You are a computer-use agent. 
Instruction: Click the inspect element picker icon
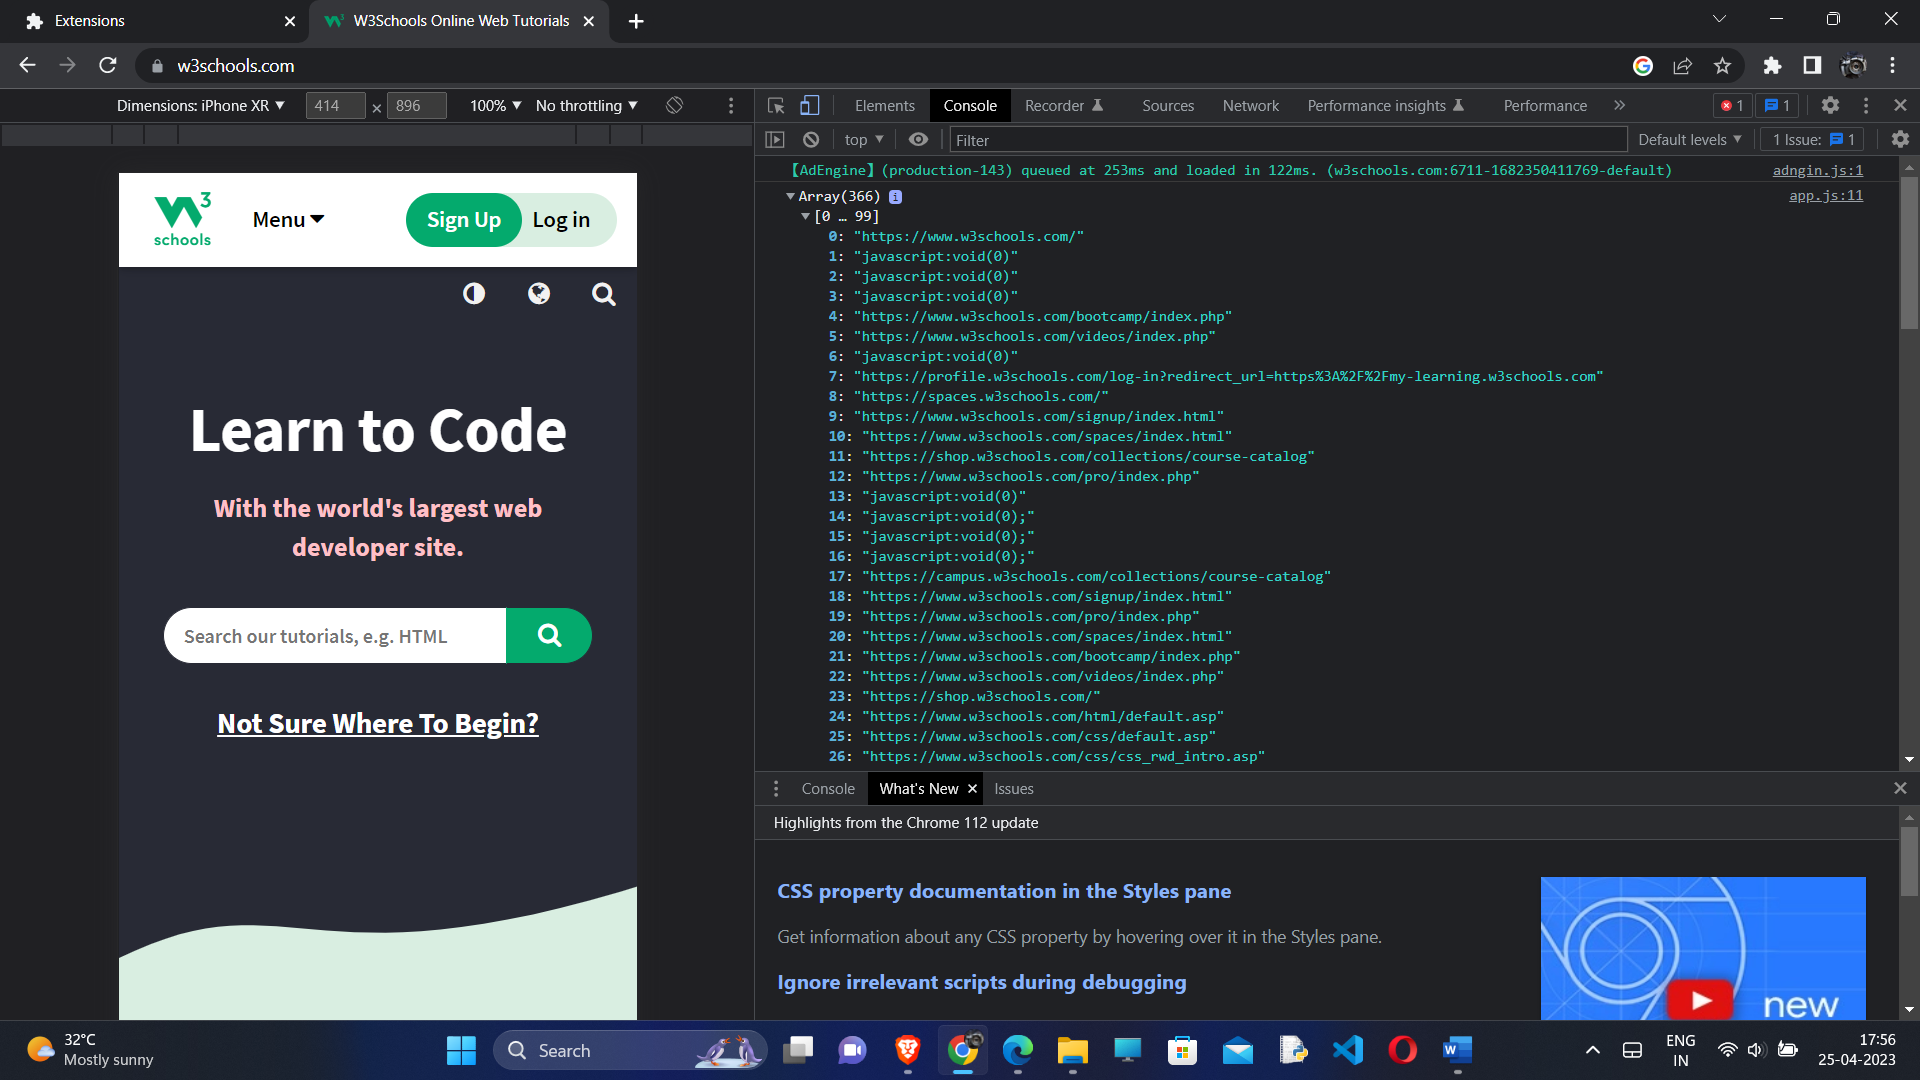click(776, 105)
